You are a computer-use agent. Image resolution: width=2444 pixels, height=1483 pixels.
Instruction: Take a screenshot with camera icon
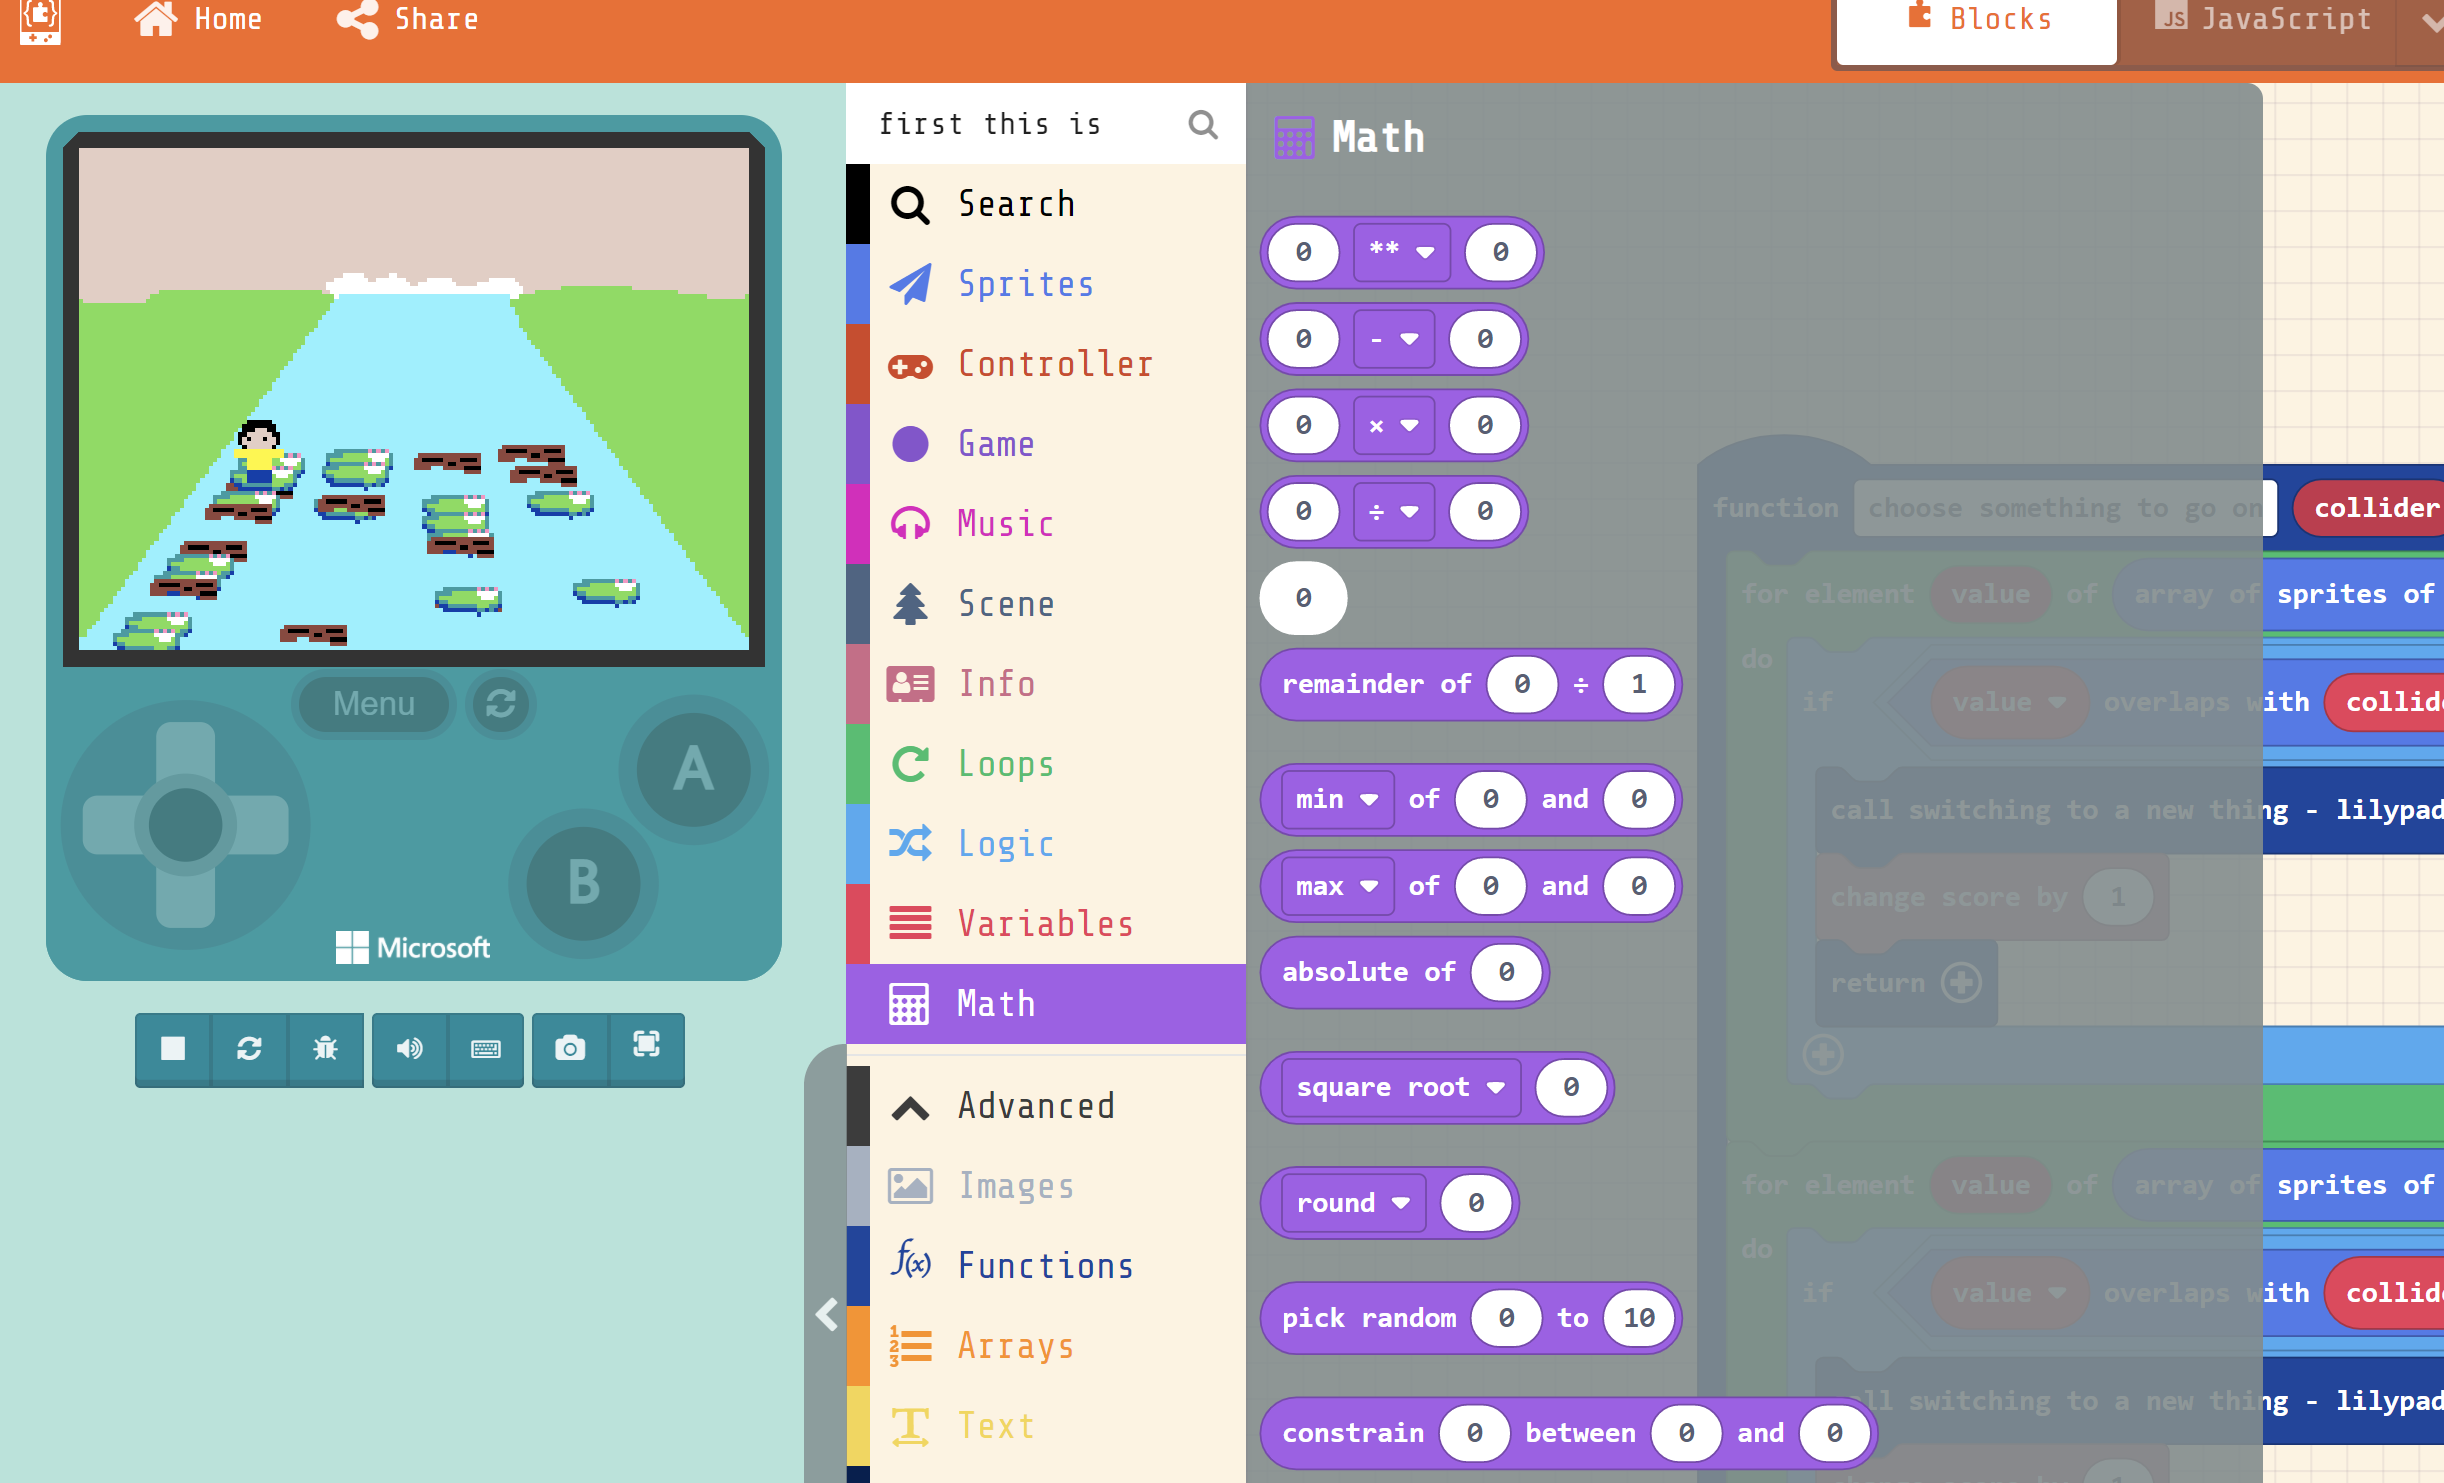click(570, 1048)
